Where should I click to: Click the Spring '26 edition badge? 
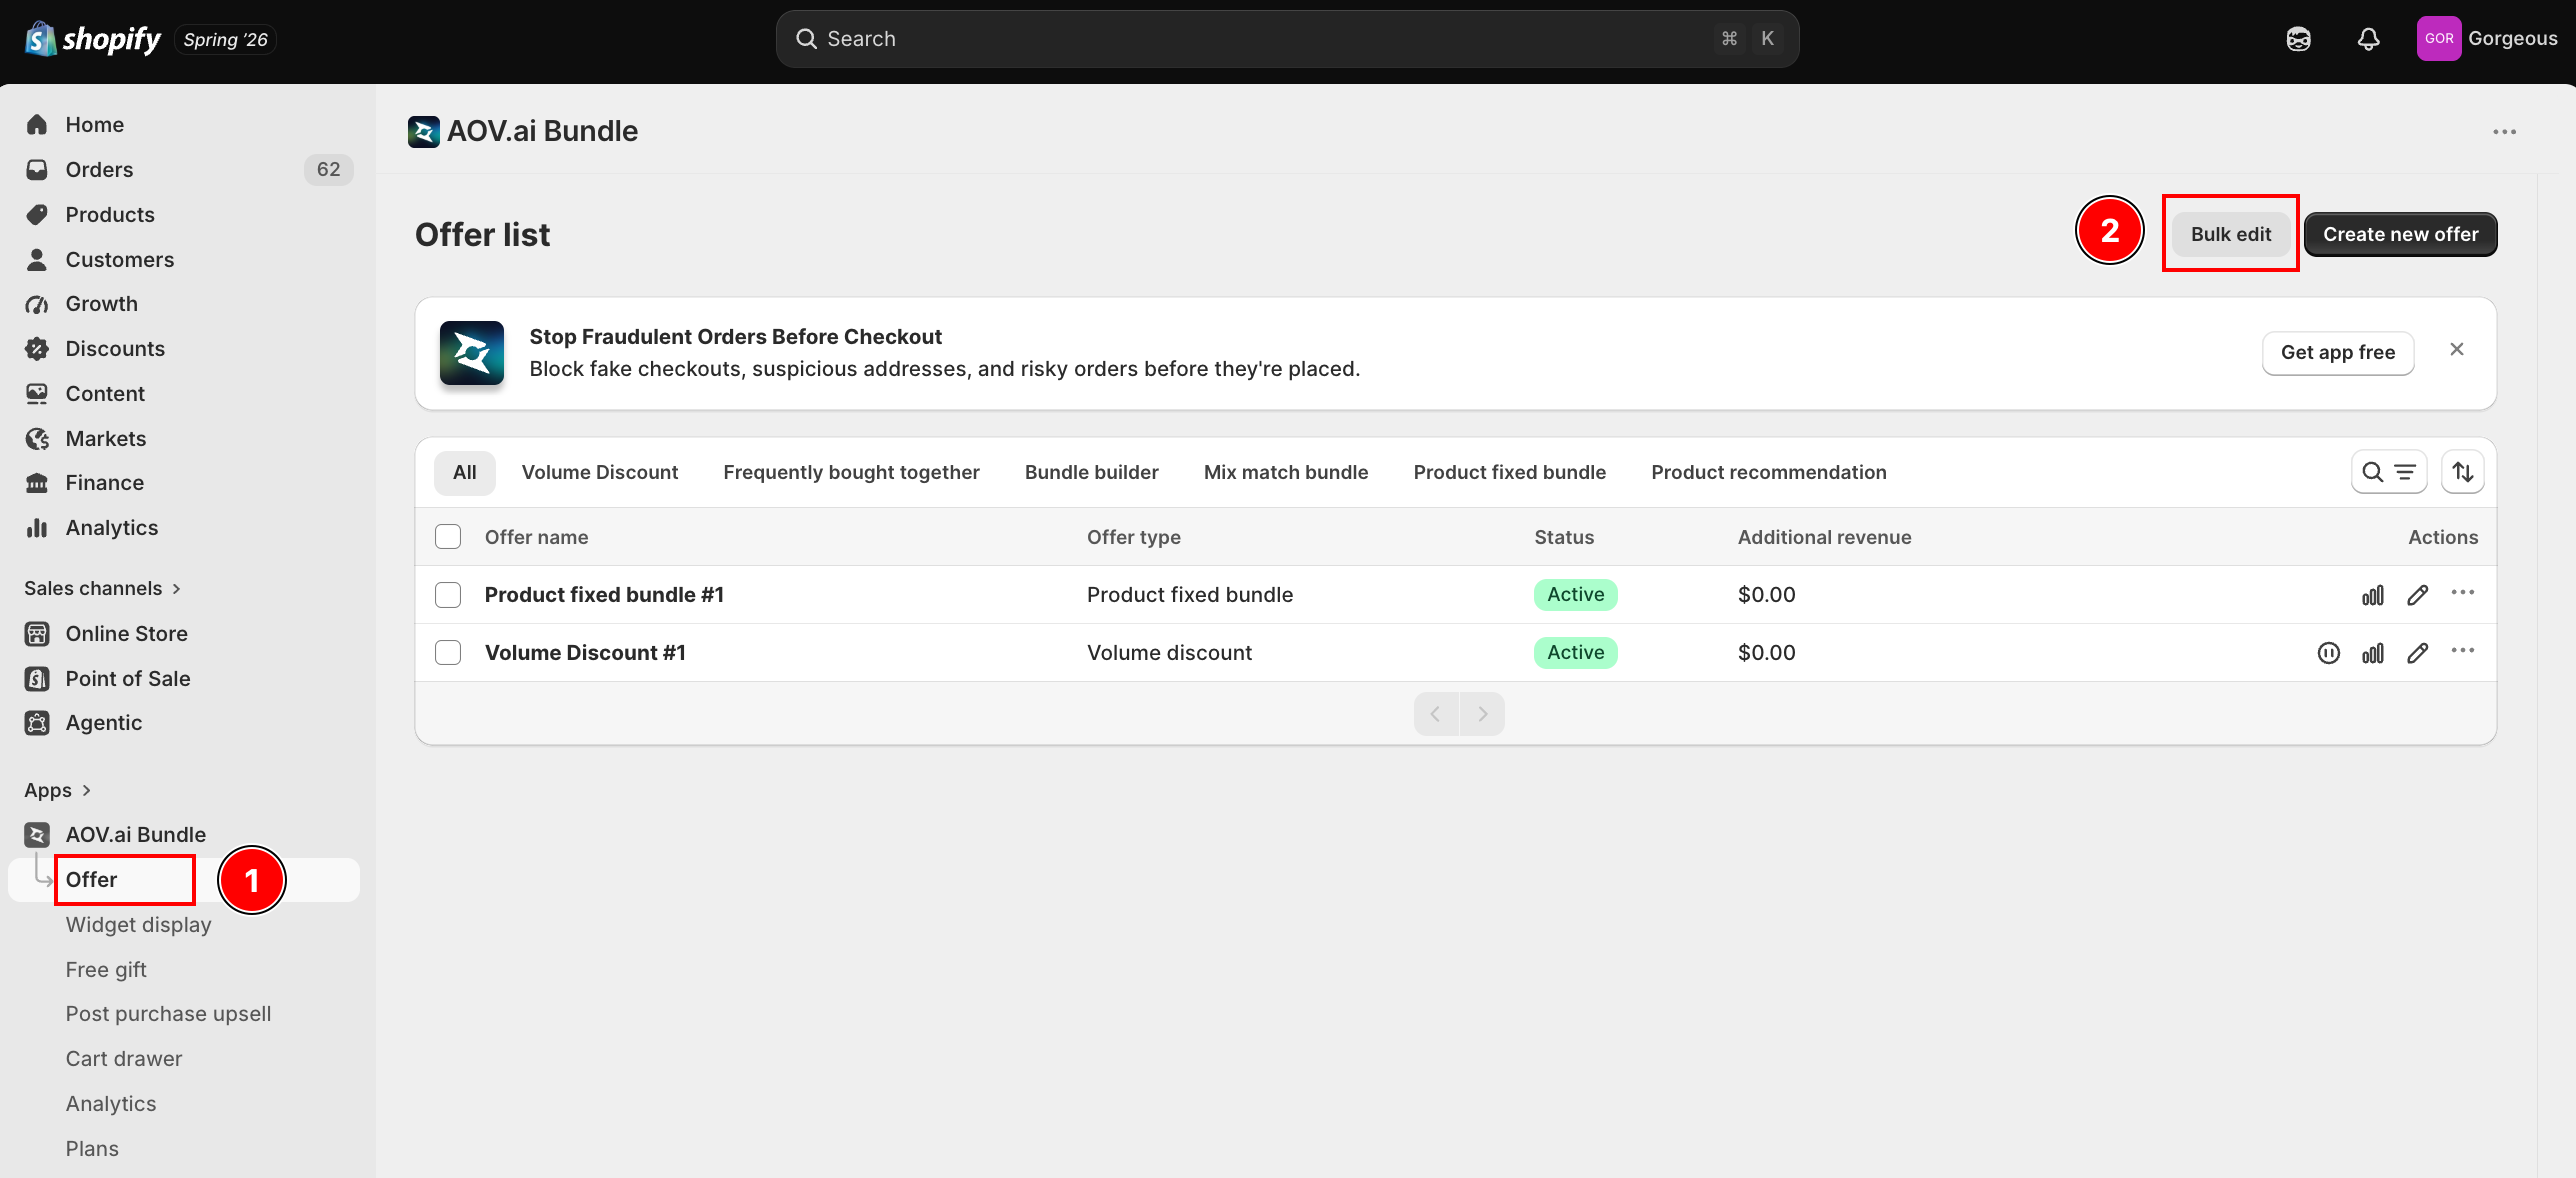pyautogui.click(x=225, y=40)
